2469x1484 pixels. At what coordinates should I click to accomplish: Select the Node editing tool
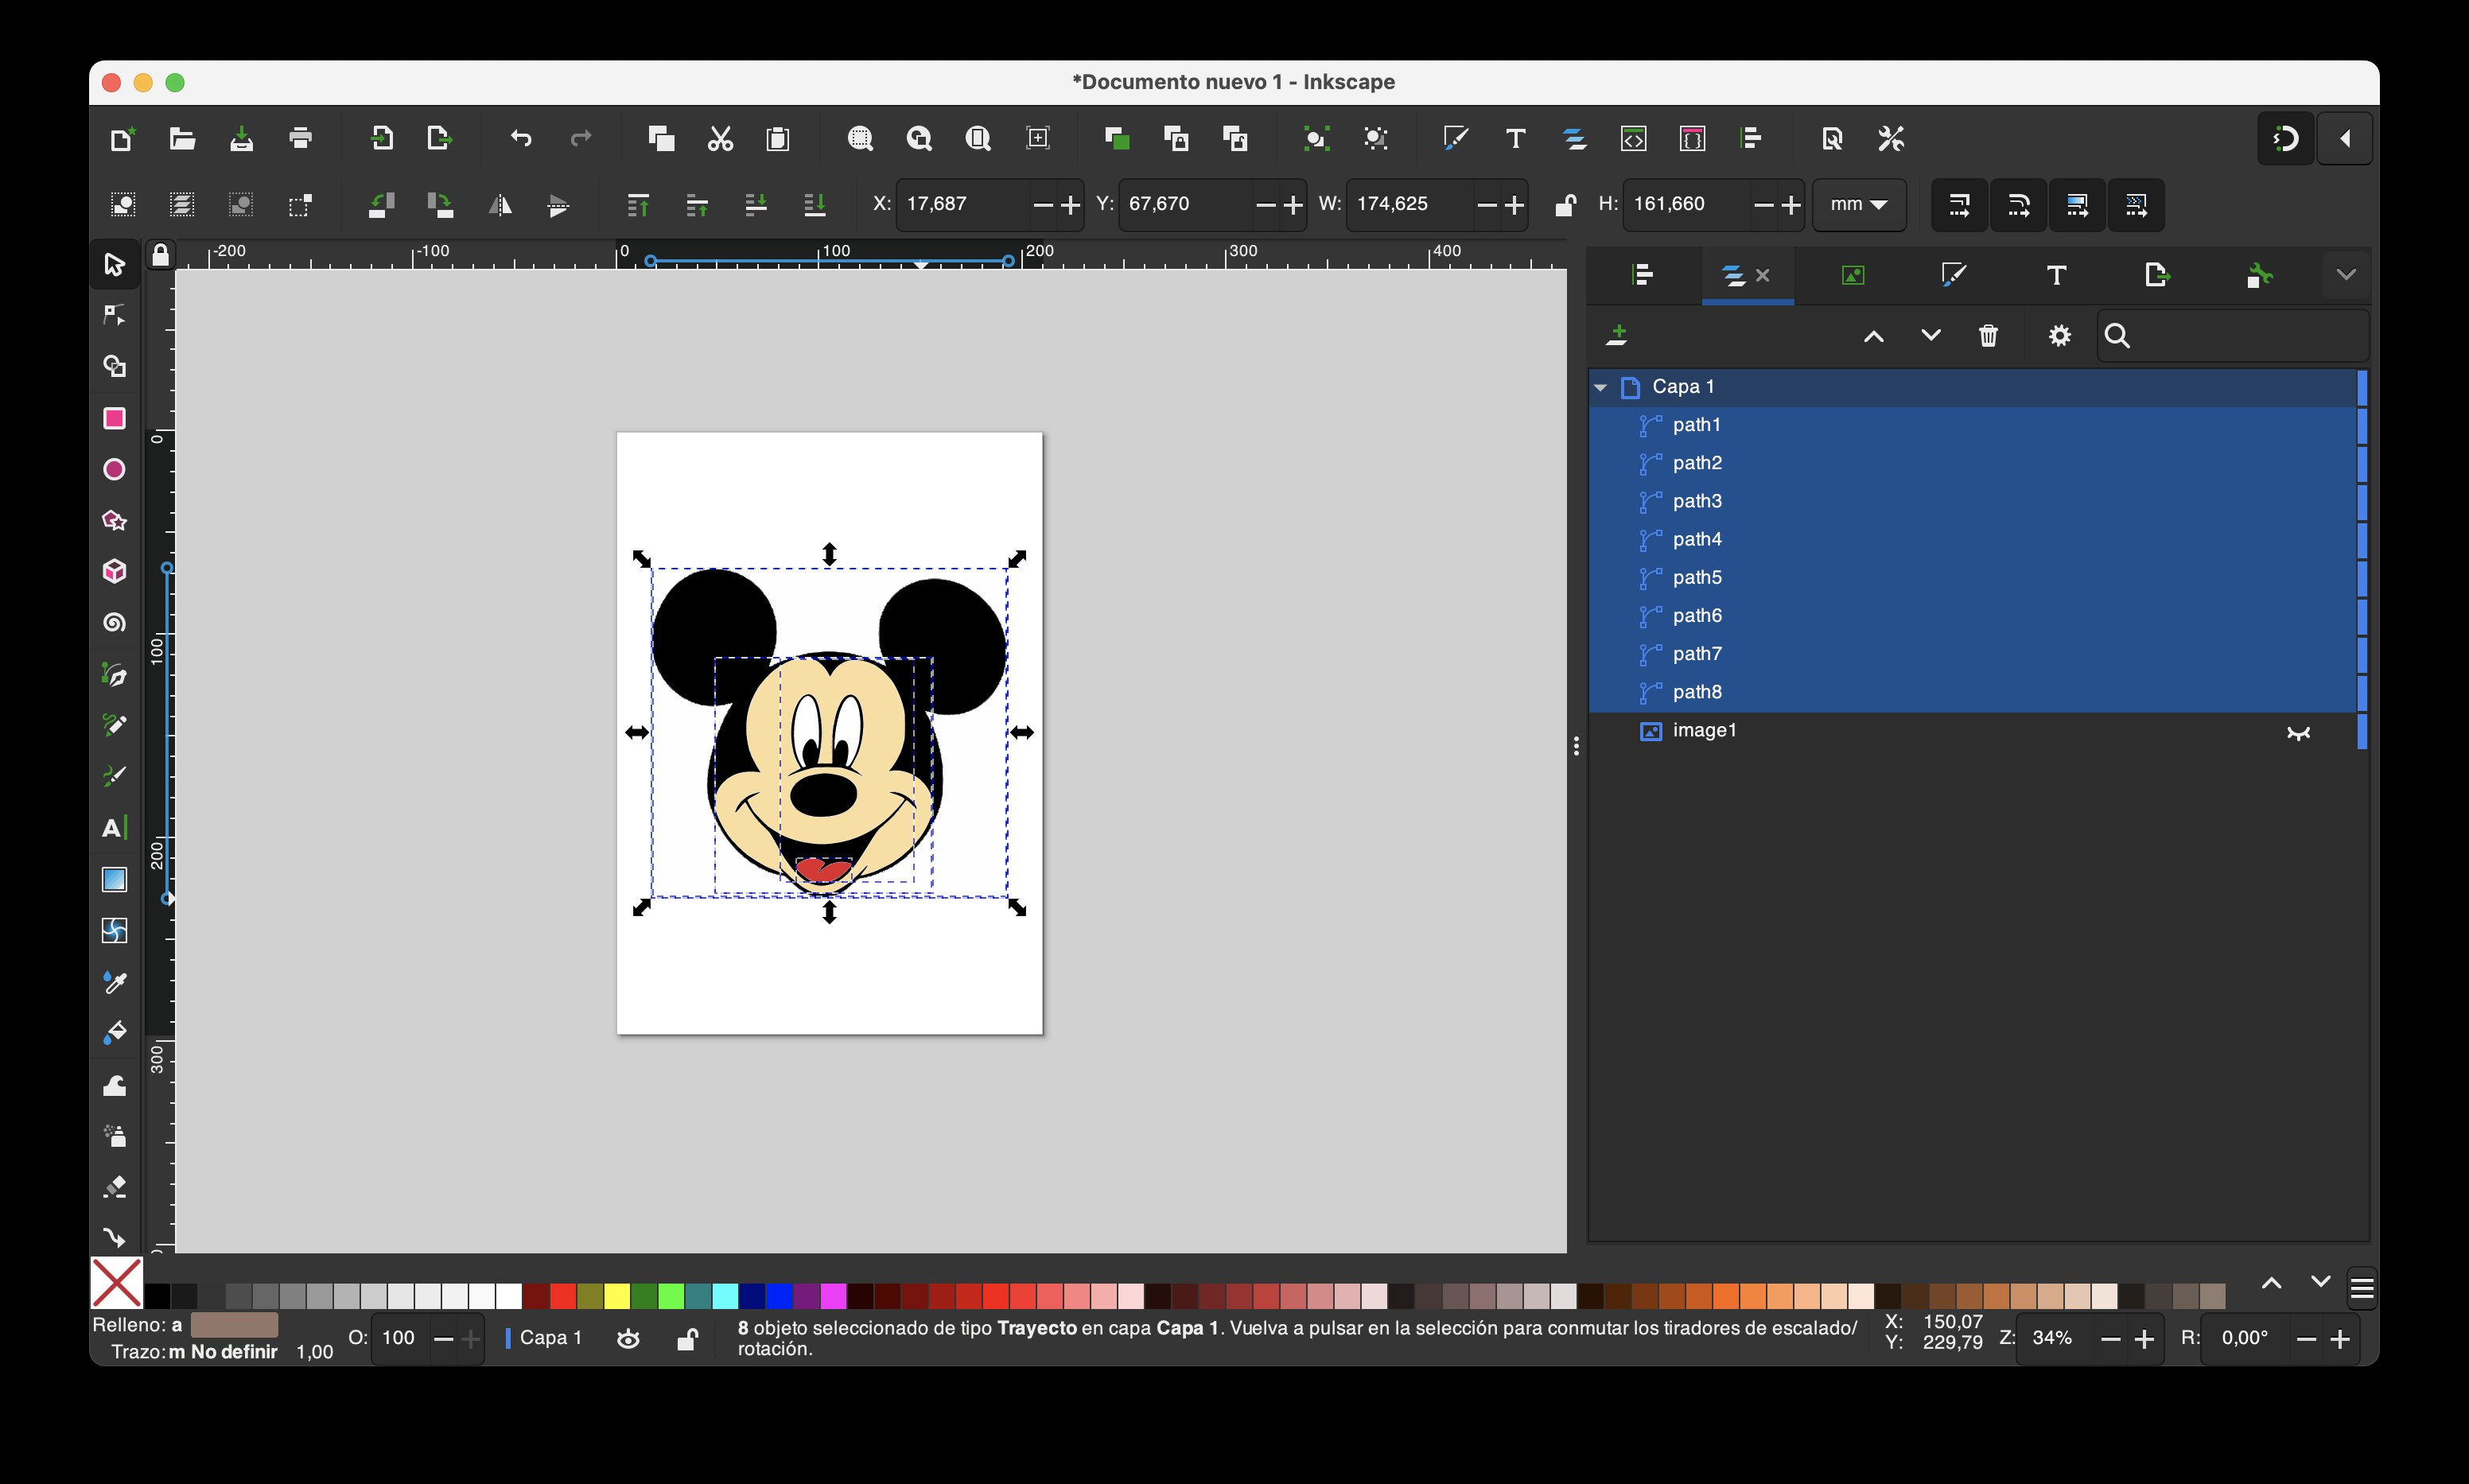click(114, 316)
